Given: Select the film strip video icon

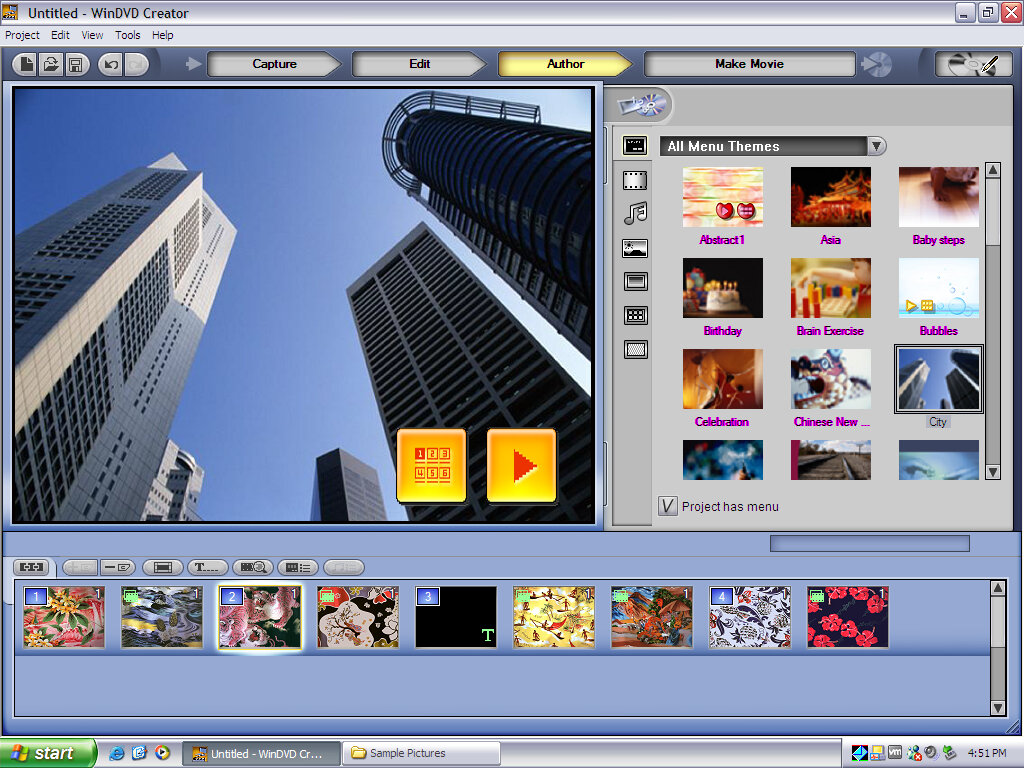Looking at the screenshot, I should pyautogui.click(x=635, y=180).
